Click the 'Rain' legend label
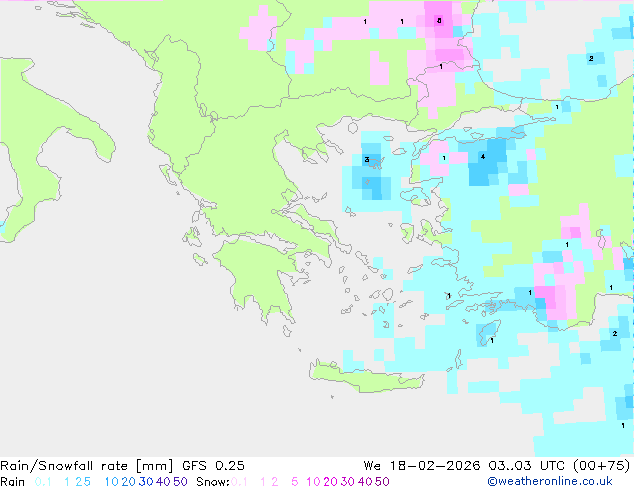 click(x=13, y=482)
